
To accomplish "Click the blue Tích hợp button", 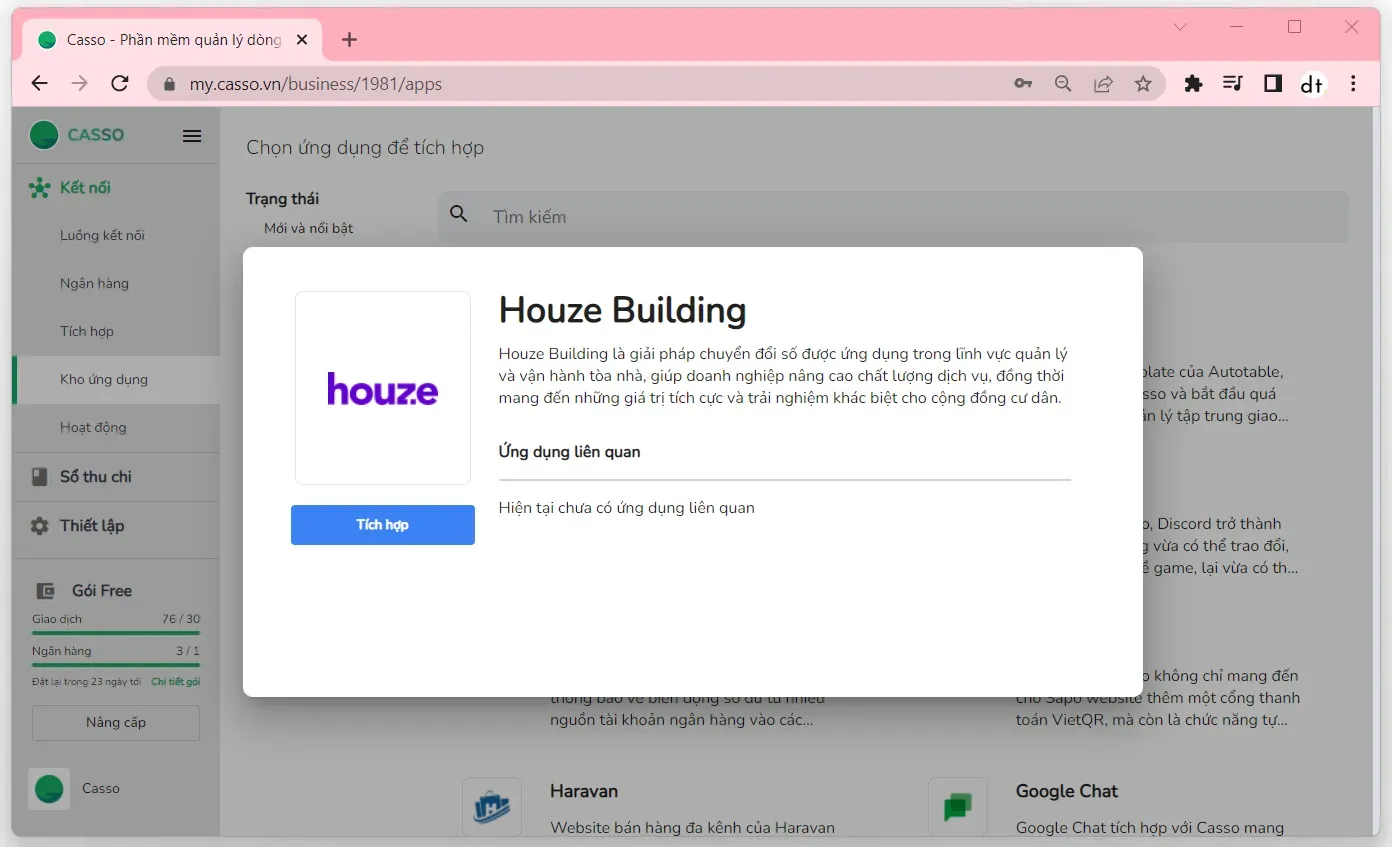I will pyautogui.click(x=382, y=525).
